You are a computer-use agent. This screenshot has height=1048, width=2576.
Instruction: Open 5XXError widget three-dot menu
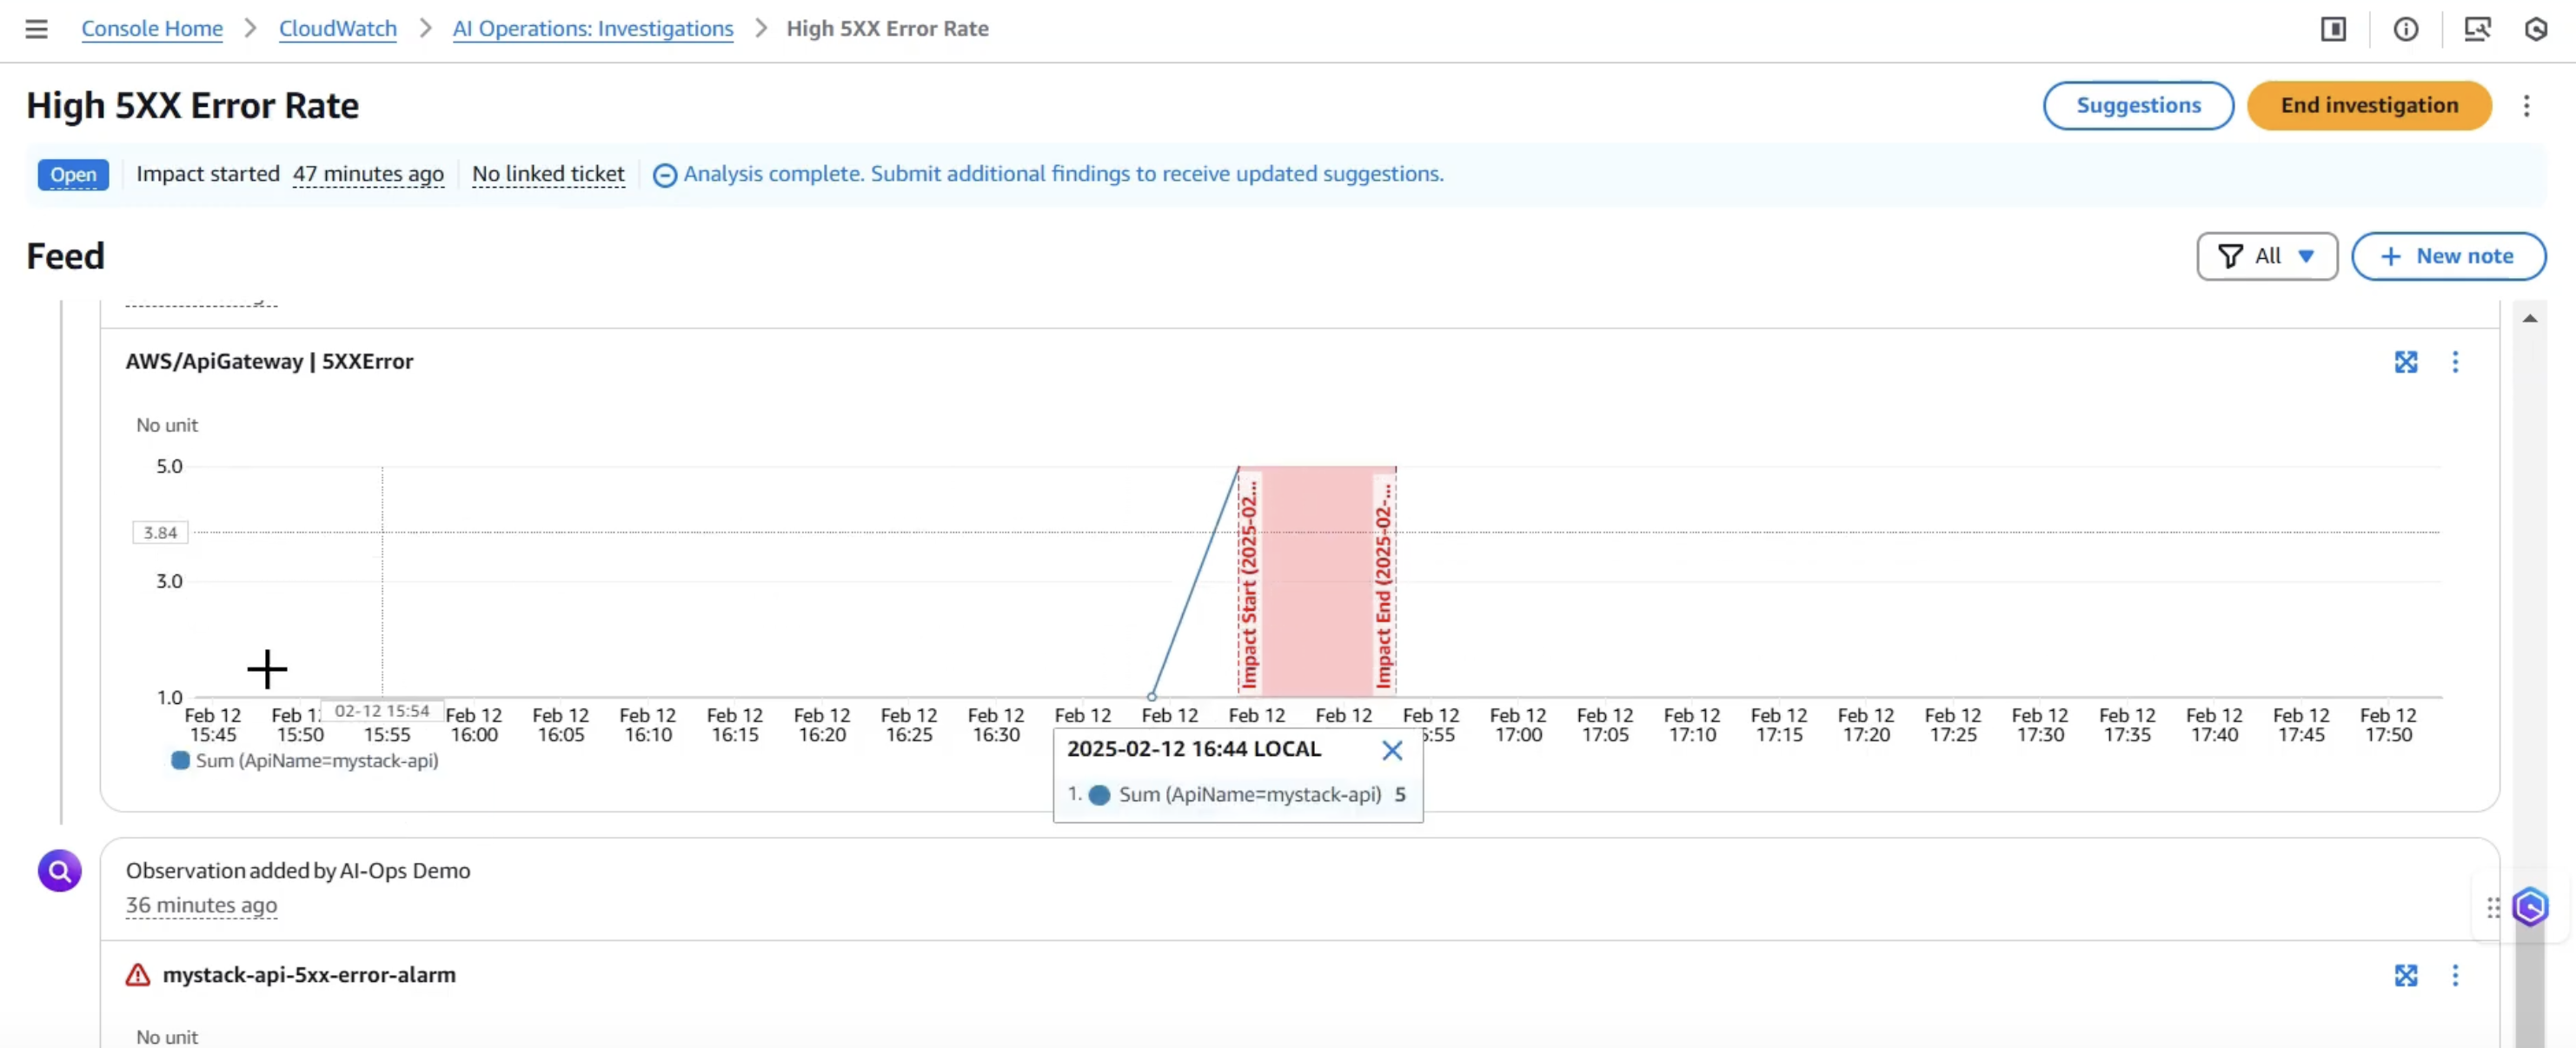tap(2454, 362)
